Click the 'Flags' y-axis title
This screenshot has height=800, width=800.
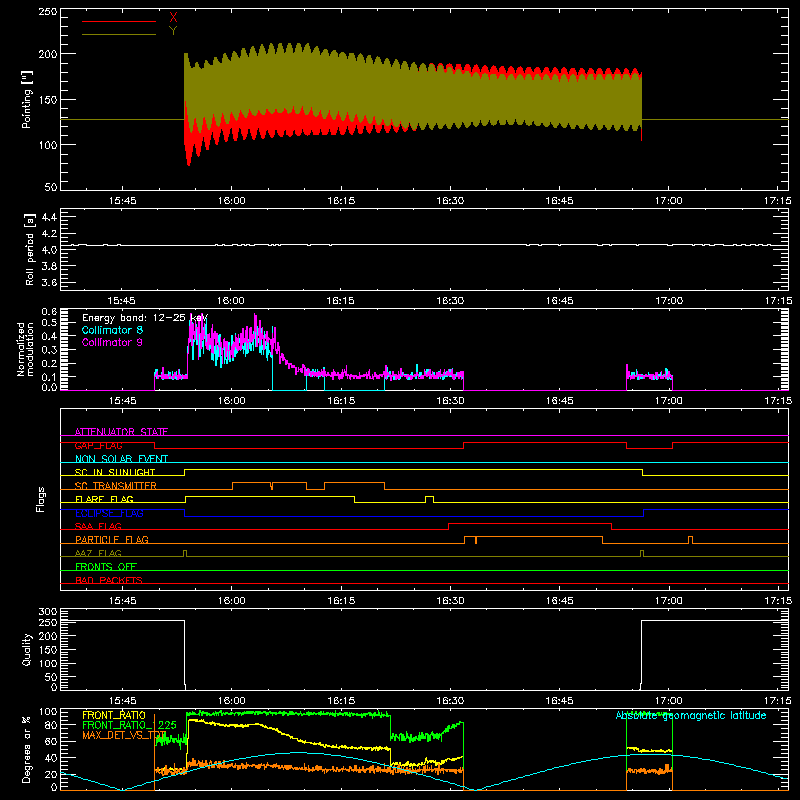pyautogui.click(x=40, y=499)
